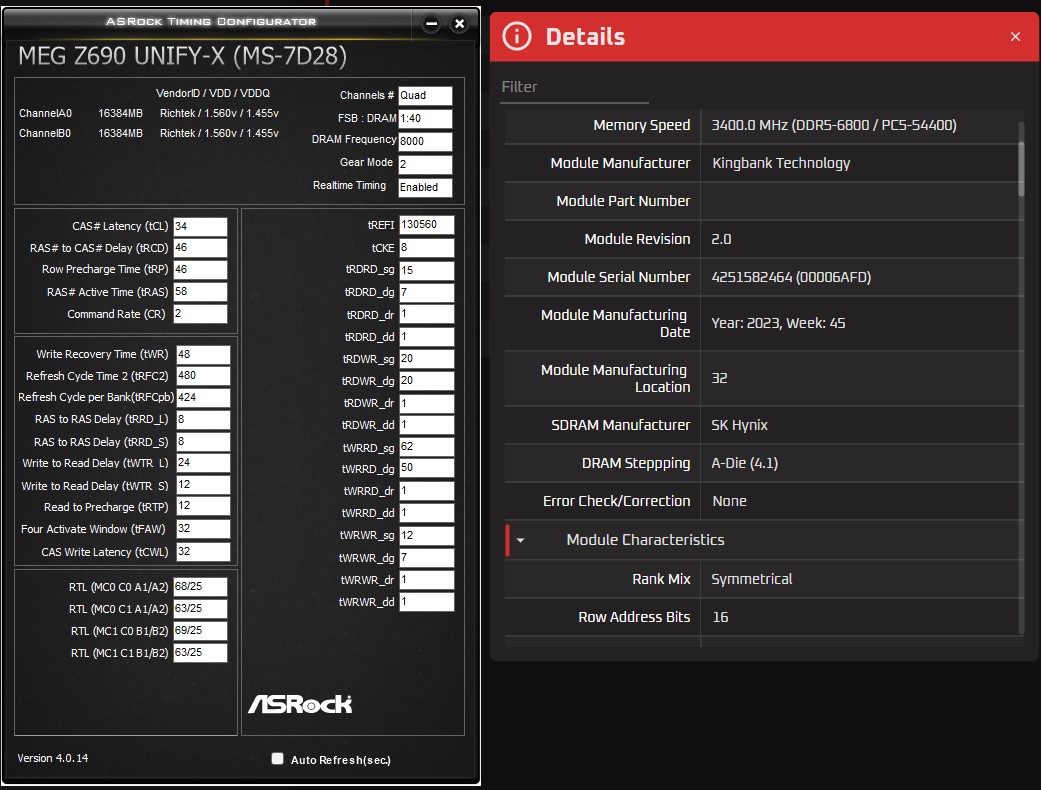Click the tWRRD_sg value field 62

point(427,447)
